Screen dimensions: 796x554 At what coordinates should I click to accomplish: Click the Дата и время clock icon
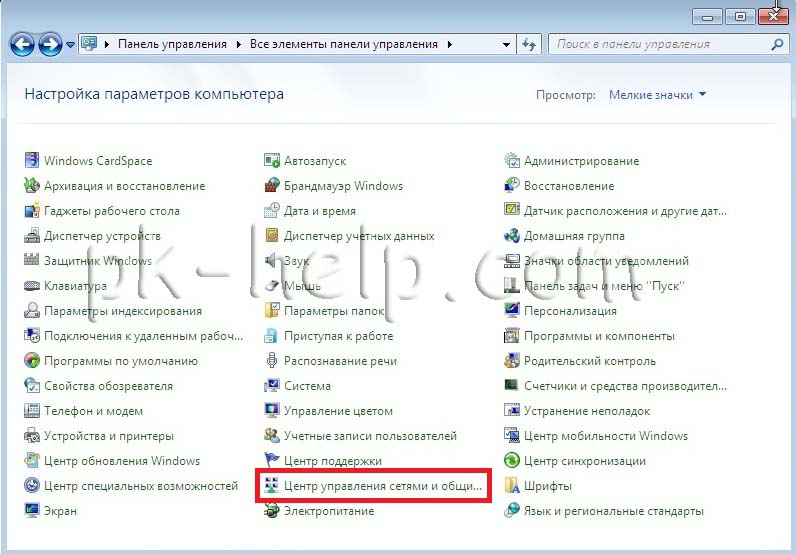coord(272,210)
